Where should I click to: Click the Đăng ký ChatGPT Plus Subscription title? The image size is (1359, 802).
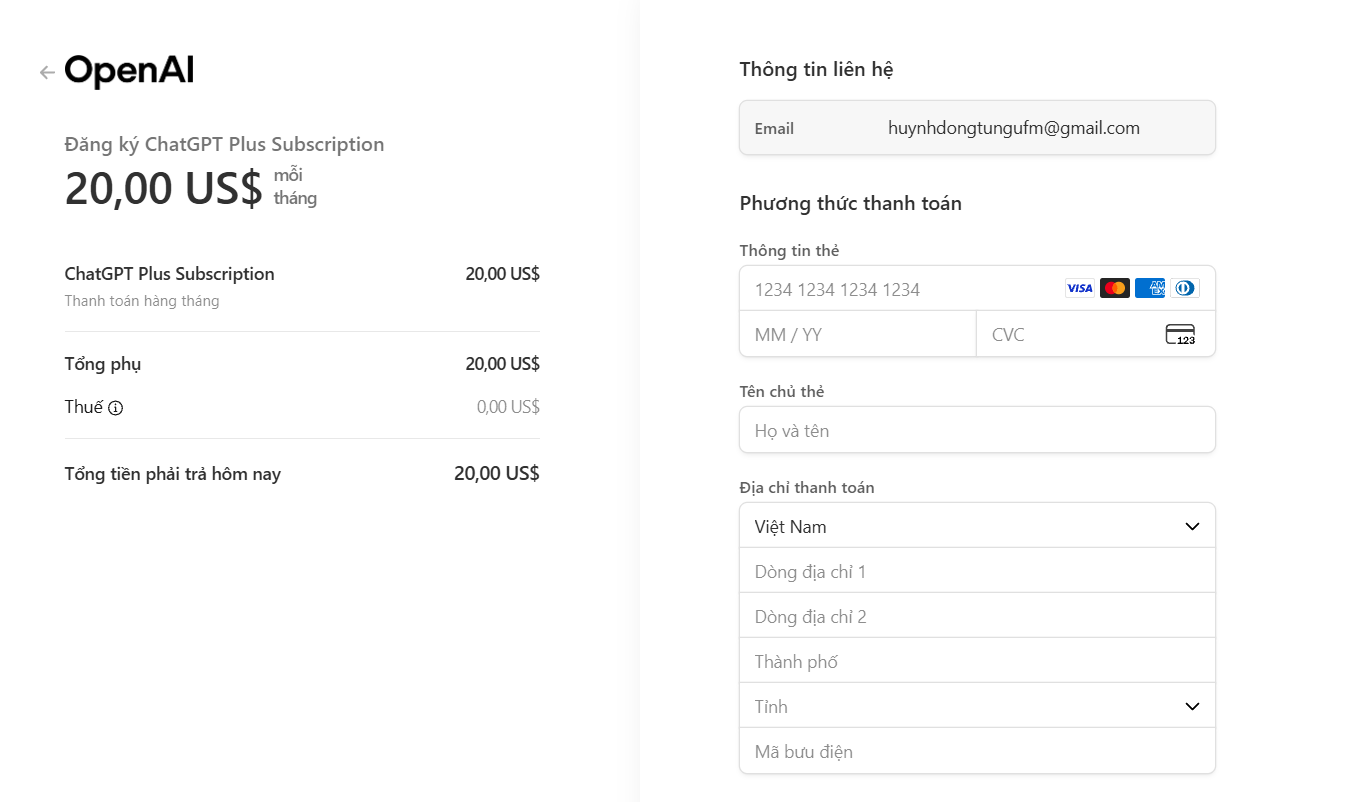point(224,144)
